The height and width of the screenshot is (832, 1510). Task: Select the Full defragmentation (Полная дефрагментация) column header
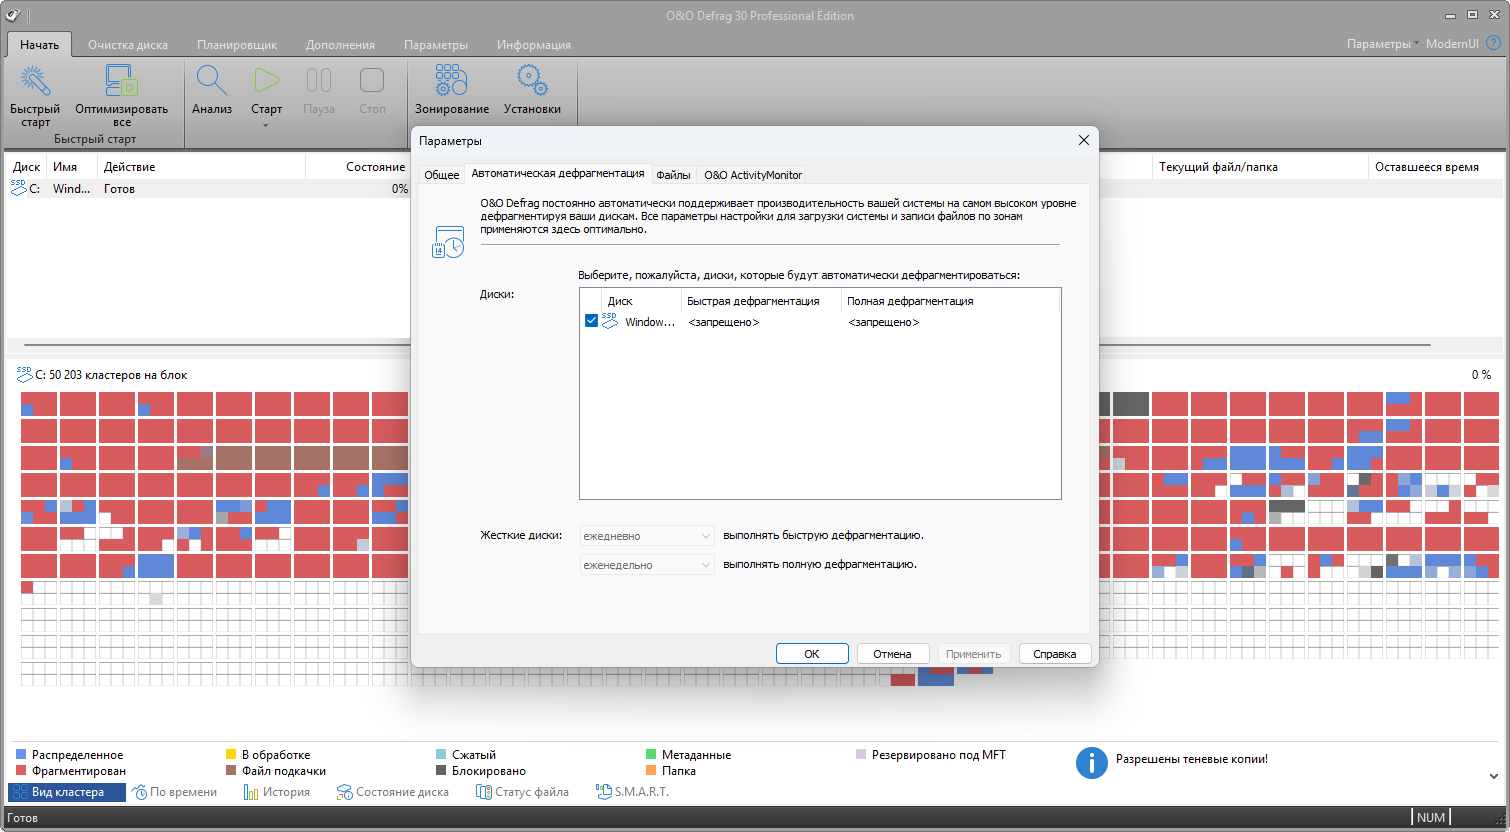coord(909,301)
